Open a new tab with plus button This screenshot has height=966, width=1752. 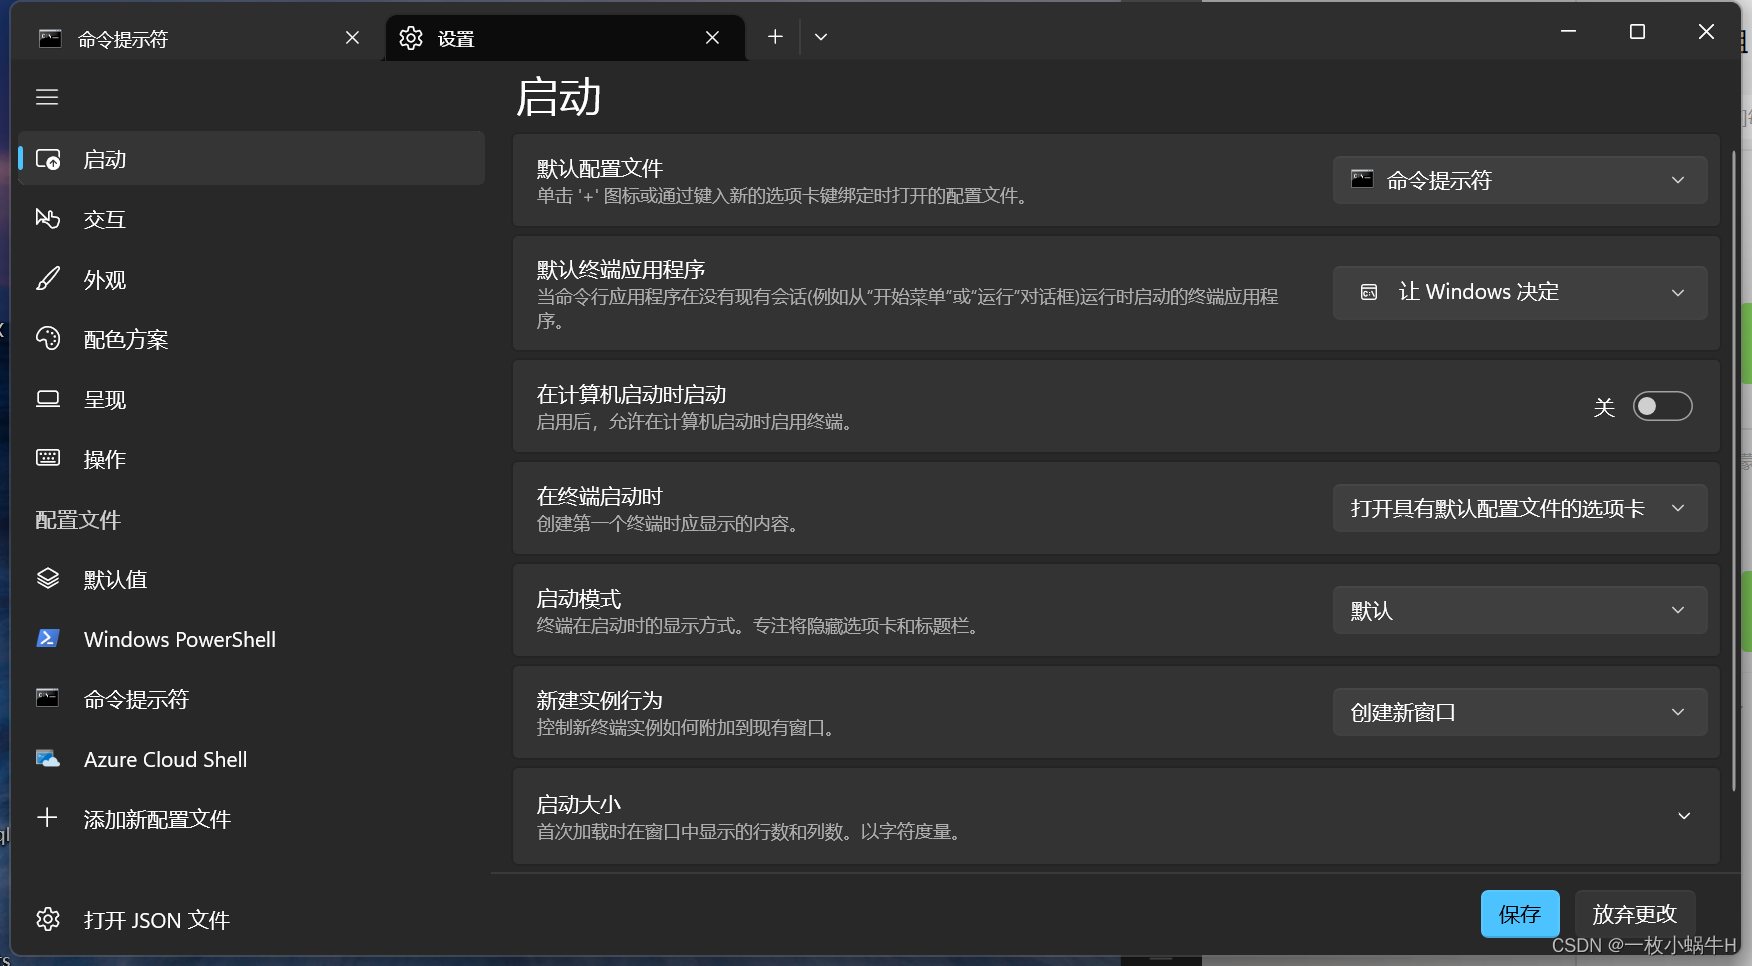775,37
